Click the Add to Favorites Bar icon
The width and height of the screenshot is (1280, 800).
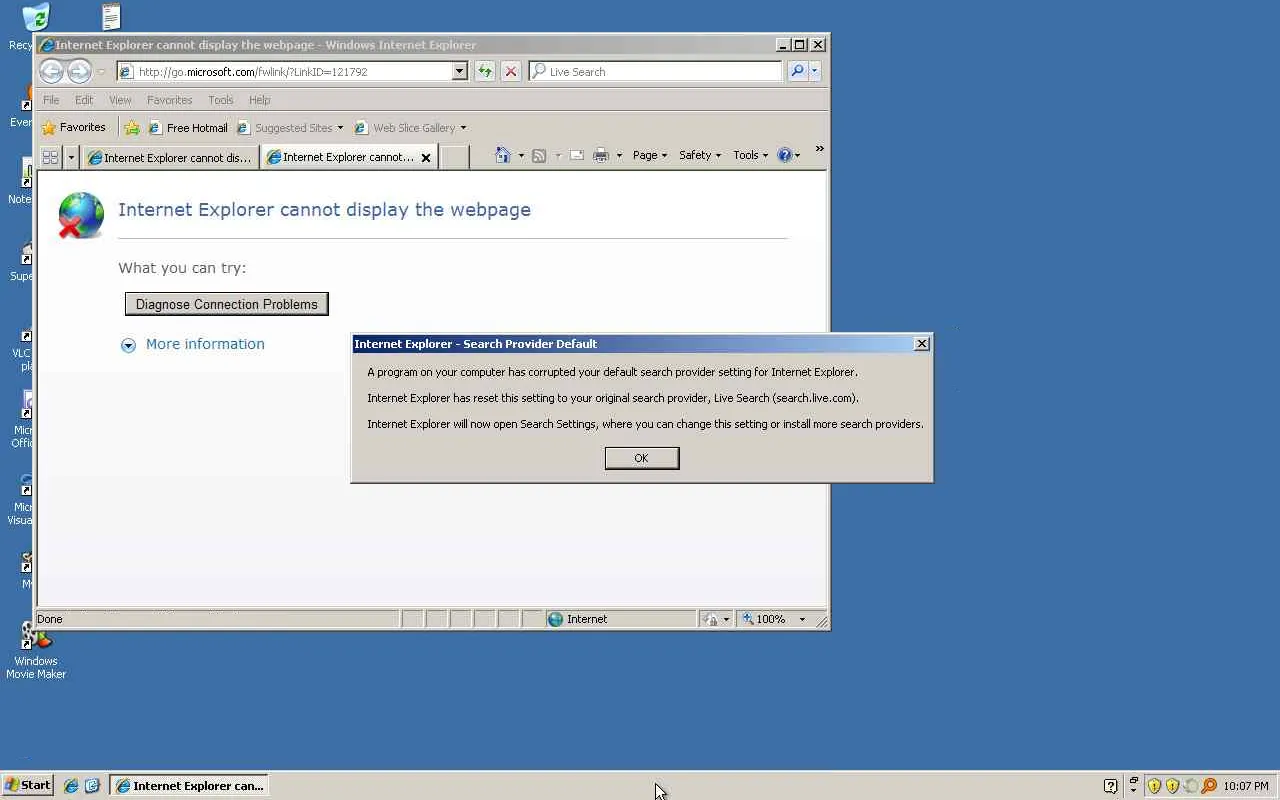[132, 127]
